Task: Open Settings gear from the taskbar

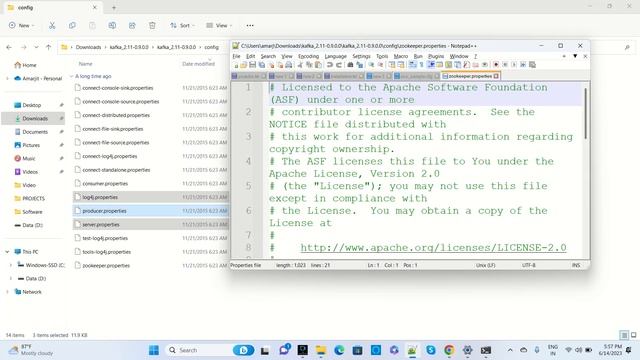Action: pyautogui.click(x=467, y=350)
